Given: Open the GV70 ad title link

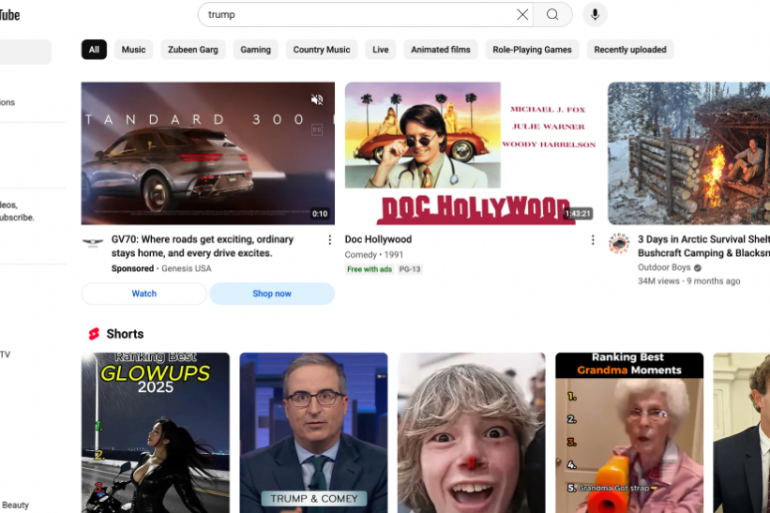Looking at the screenshot, I should pos(202,246).
